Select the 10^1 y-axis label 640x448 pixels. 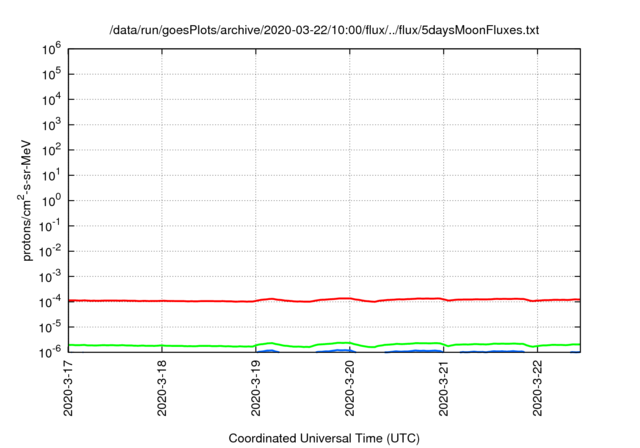pyautogui.click(x=51, y=176)
